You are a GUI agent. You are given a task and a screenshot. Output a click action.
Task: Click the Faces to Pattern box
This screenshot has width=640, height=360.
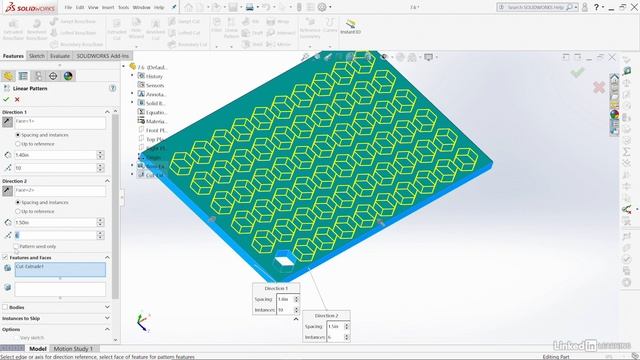60,289
